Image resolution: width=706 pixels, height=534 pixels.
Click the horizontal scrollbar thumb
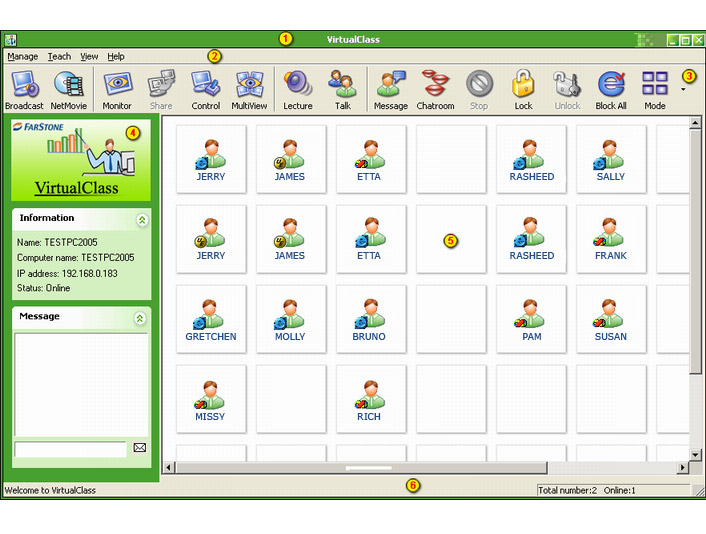pos(362,467)
